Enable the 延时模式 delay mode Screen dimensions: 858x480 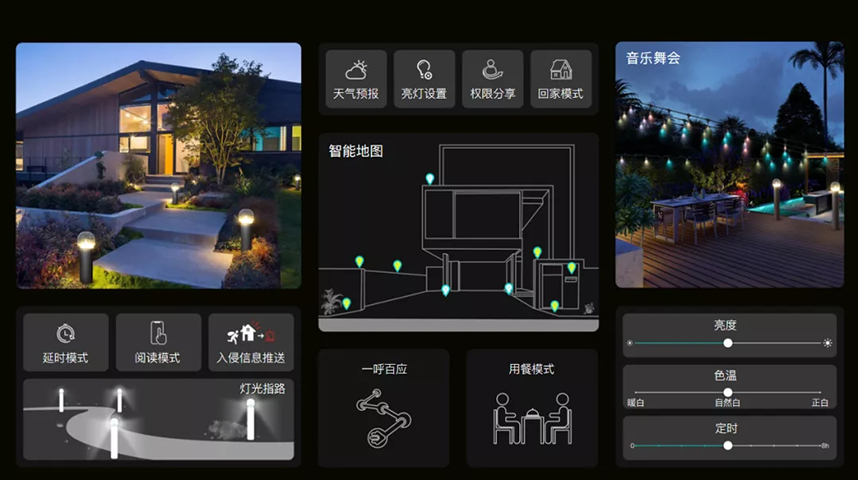click(66, 343)
